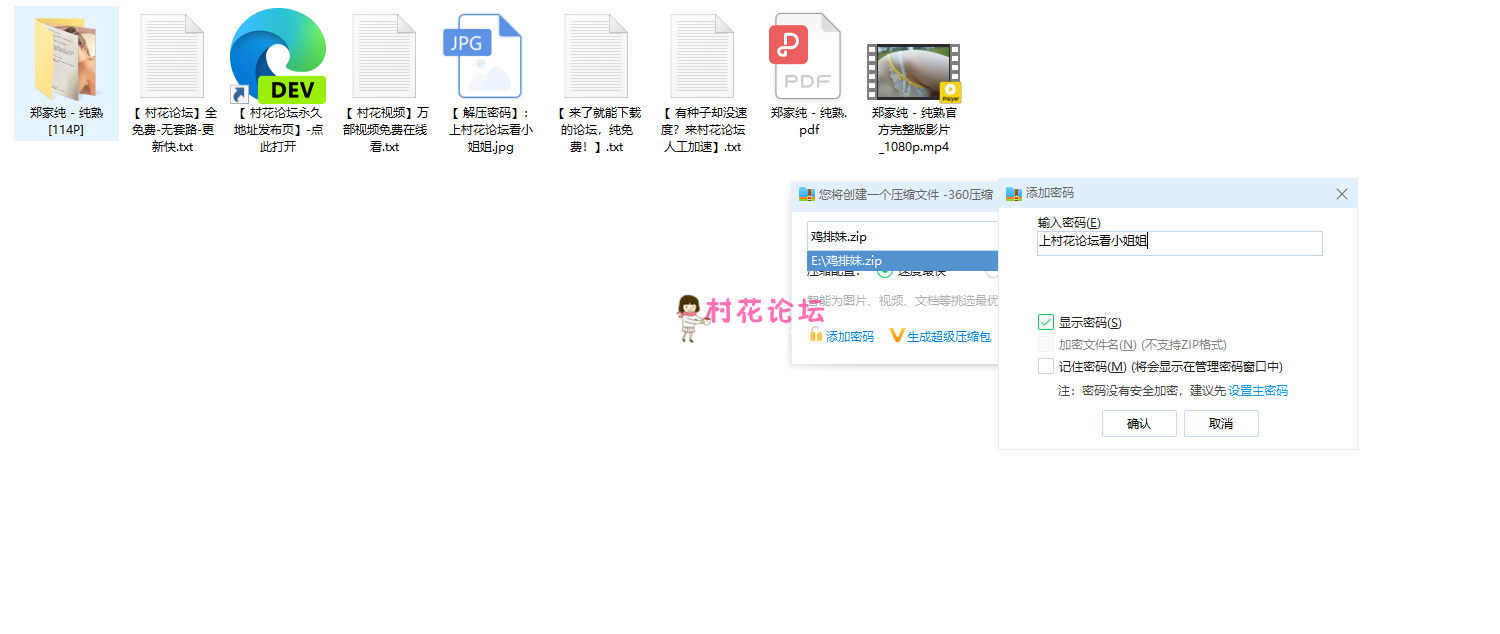Image resolution: width=1500 pixels, height=634 pixels.
Task: Select the txt file ending in 在线看.txt
Action: [x=384, y=58]
